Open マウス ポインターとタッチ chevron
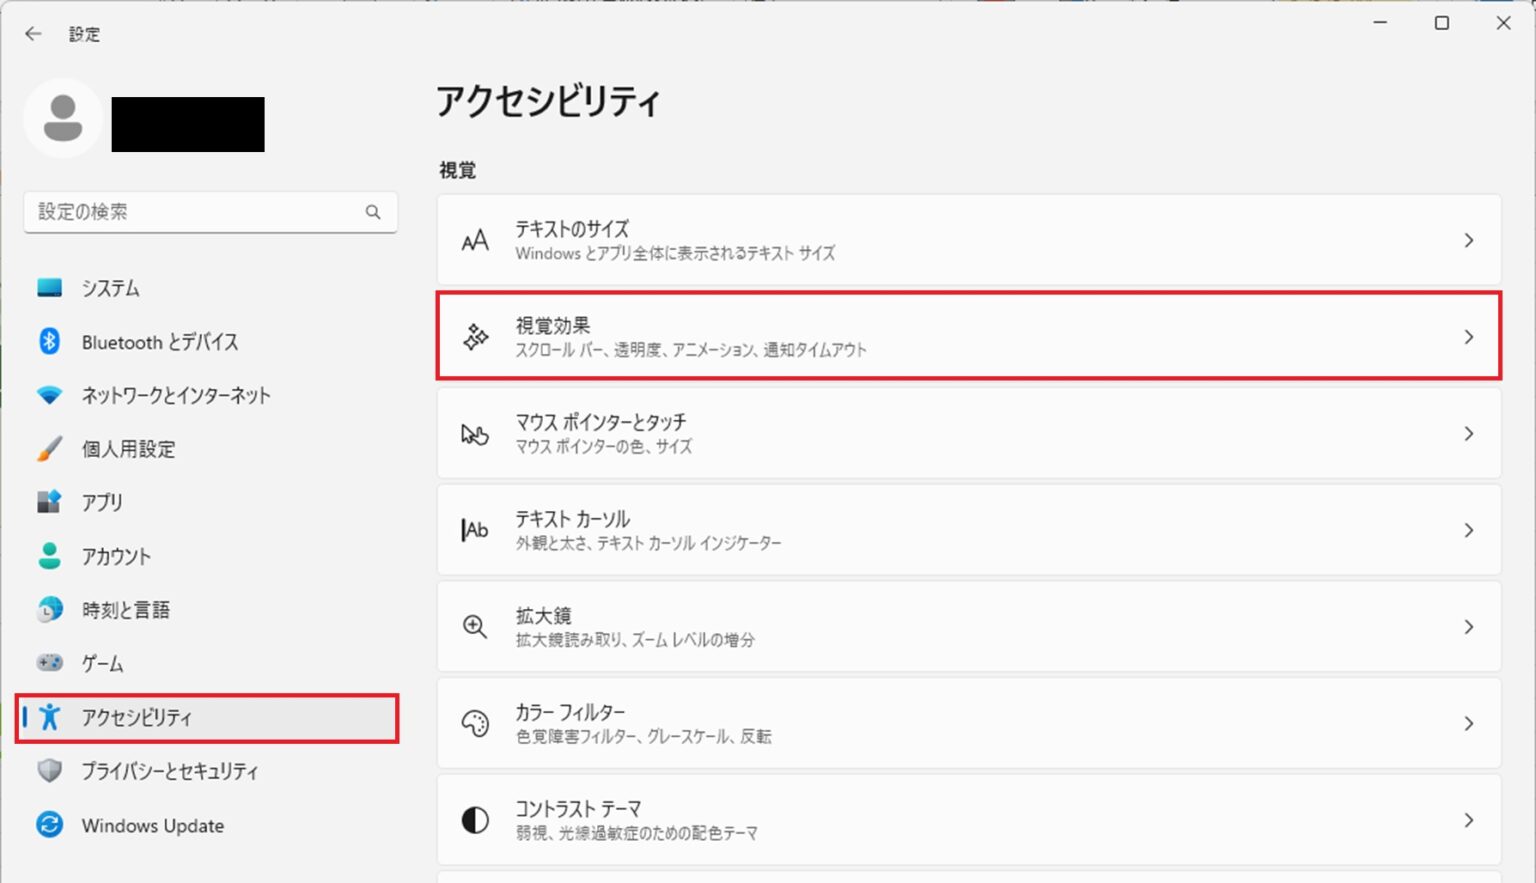 tap(1468, 434)
